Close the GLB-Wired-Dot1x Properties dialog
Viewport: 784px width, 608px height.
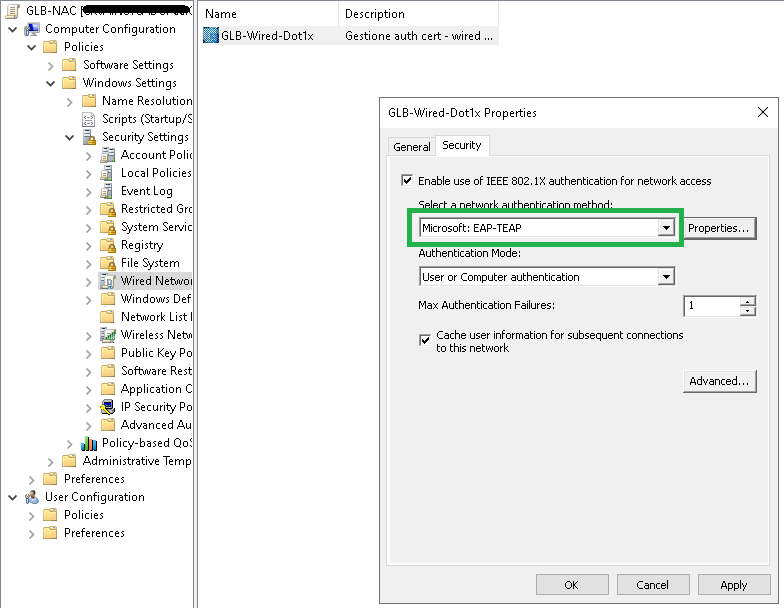tap(762, 112)
